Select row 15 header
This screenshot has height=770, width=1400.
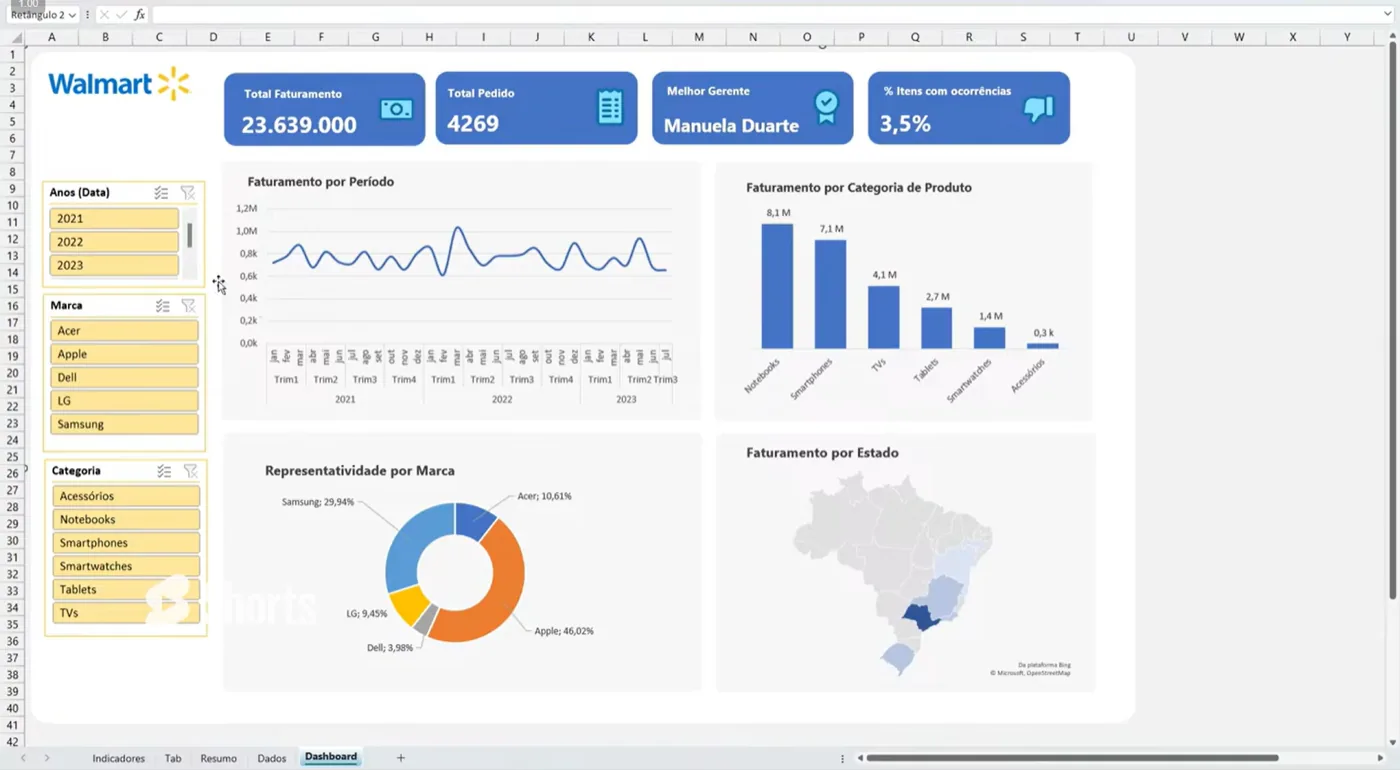click(13, 289)
